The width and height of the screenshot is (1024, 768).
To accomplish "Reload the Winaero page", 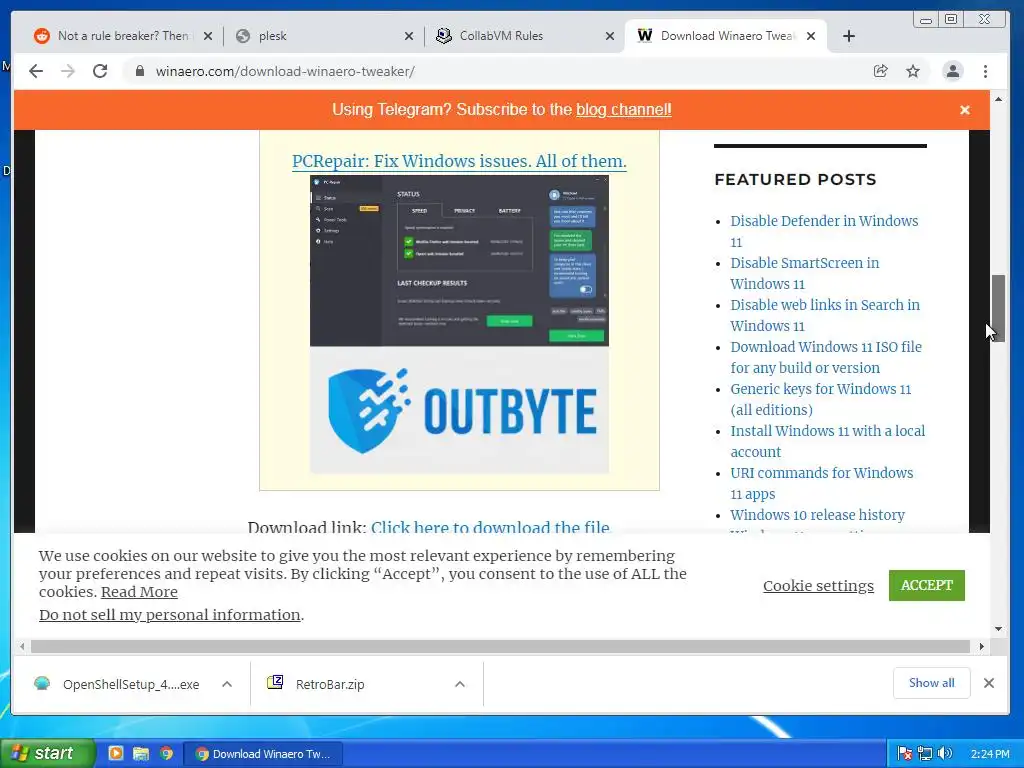I will pyautogui.click(x=100, y=71).
